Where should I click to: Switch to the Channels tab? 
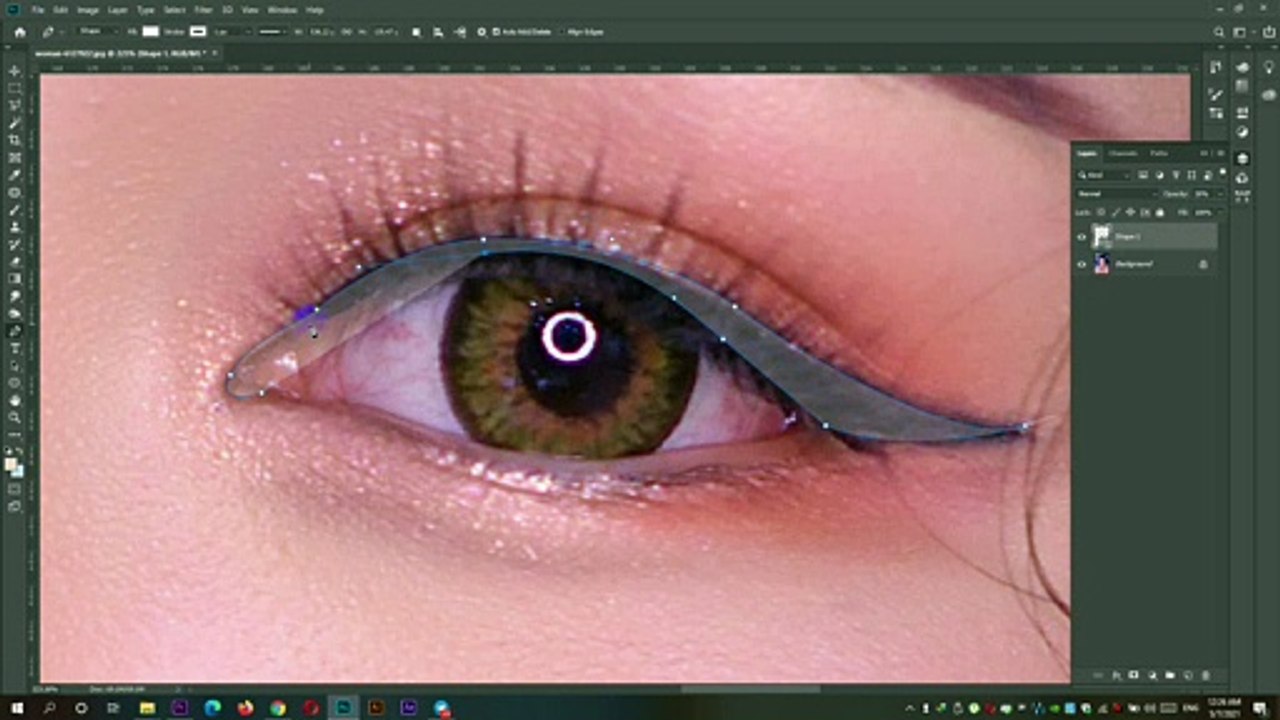tap(1123, 153)
